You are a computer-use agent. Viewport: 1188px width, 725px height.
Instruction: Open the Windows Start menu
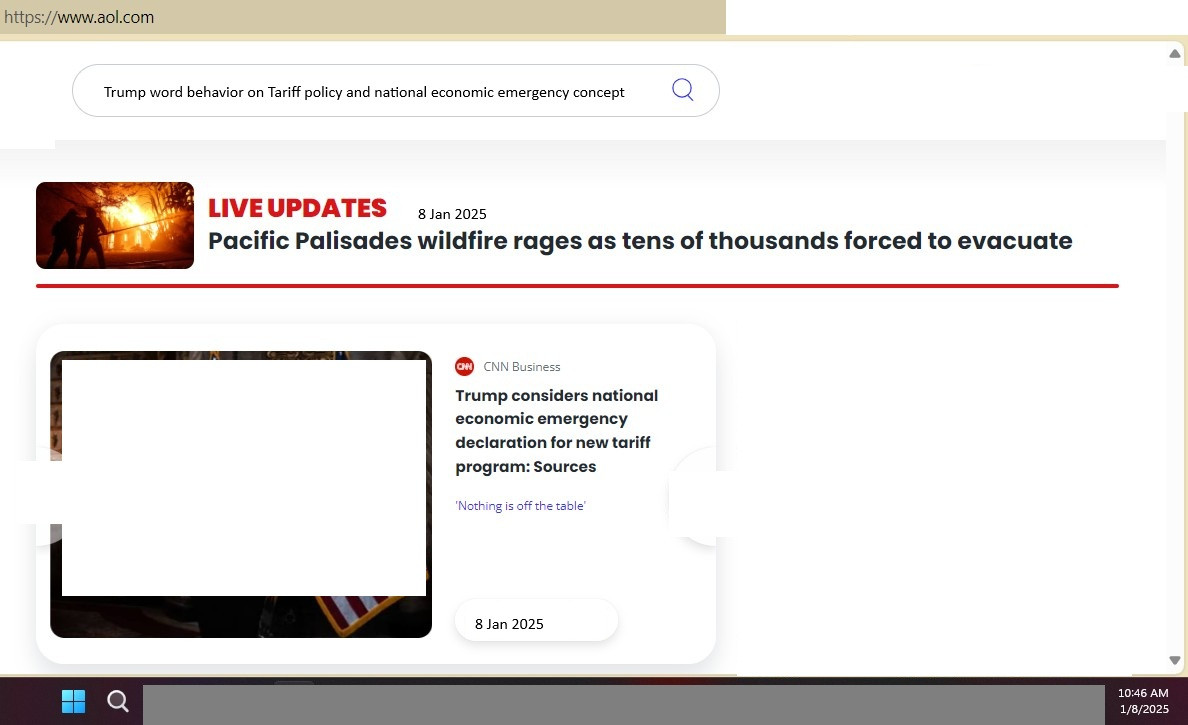pyautogui.click(x=73, y=702)
